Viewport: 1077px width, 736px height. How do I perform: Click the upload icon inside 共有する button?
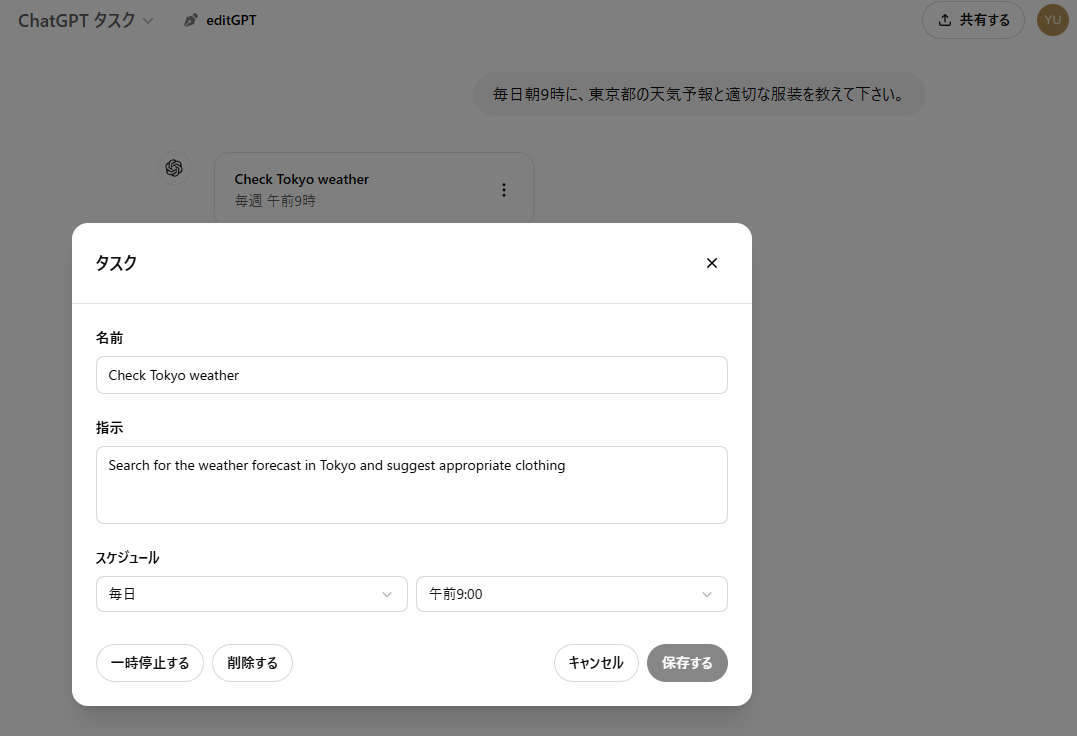click(x=945, y=19)
